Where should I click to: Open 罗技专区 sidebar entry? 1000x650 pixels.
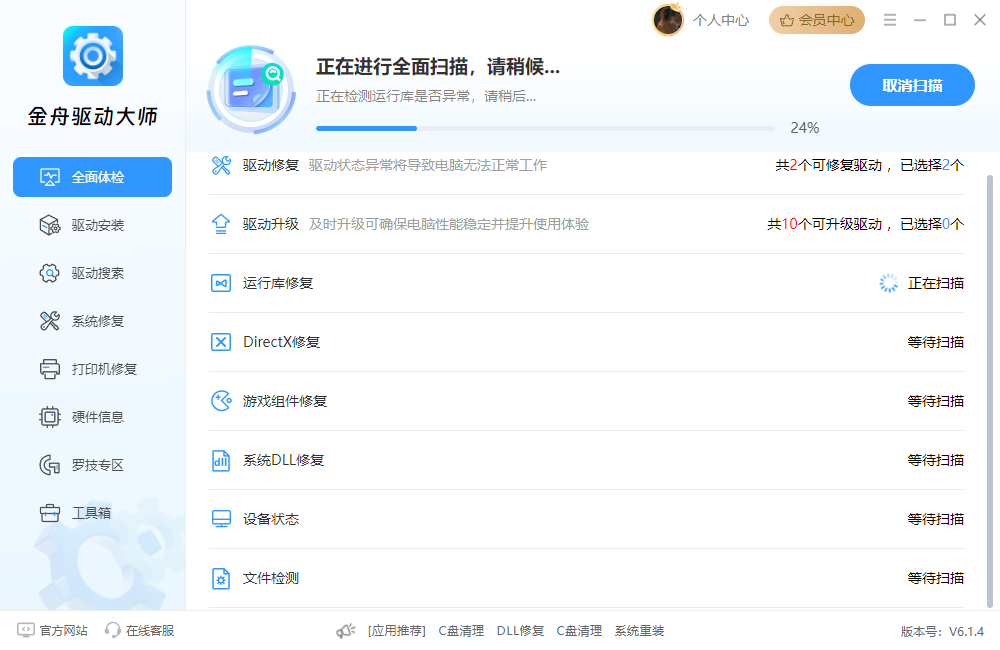coord(92,465)
